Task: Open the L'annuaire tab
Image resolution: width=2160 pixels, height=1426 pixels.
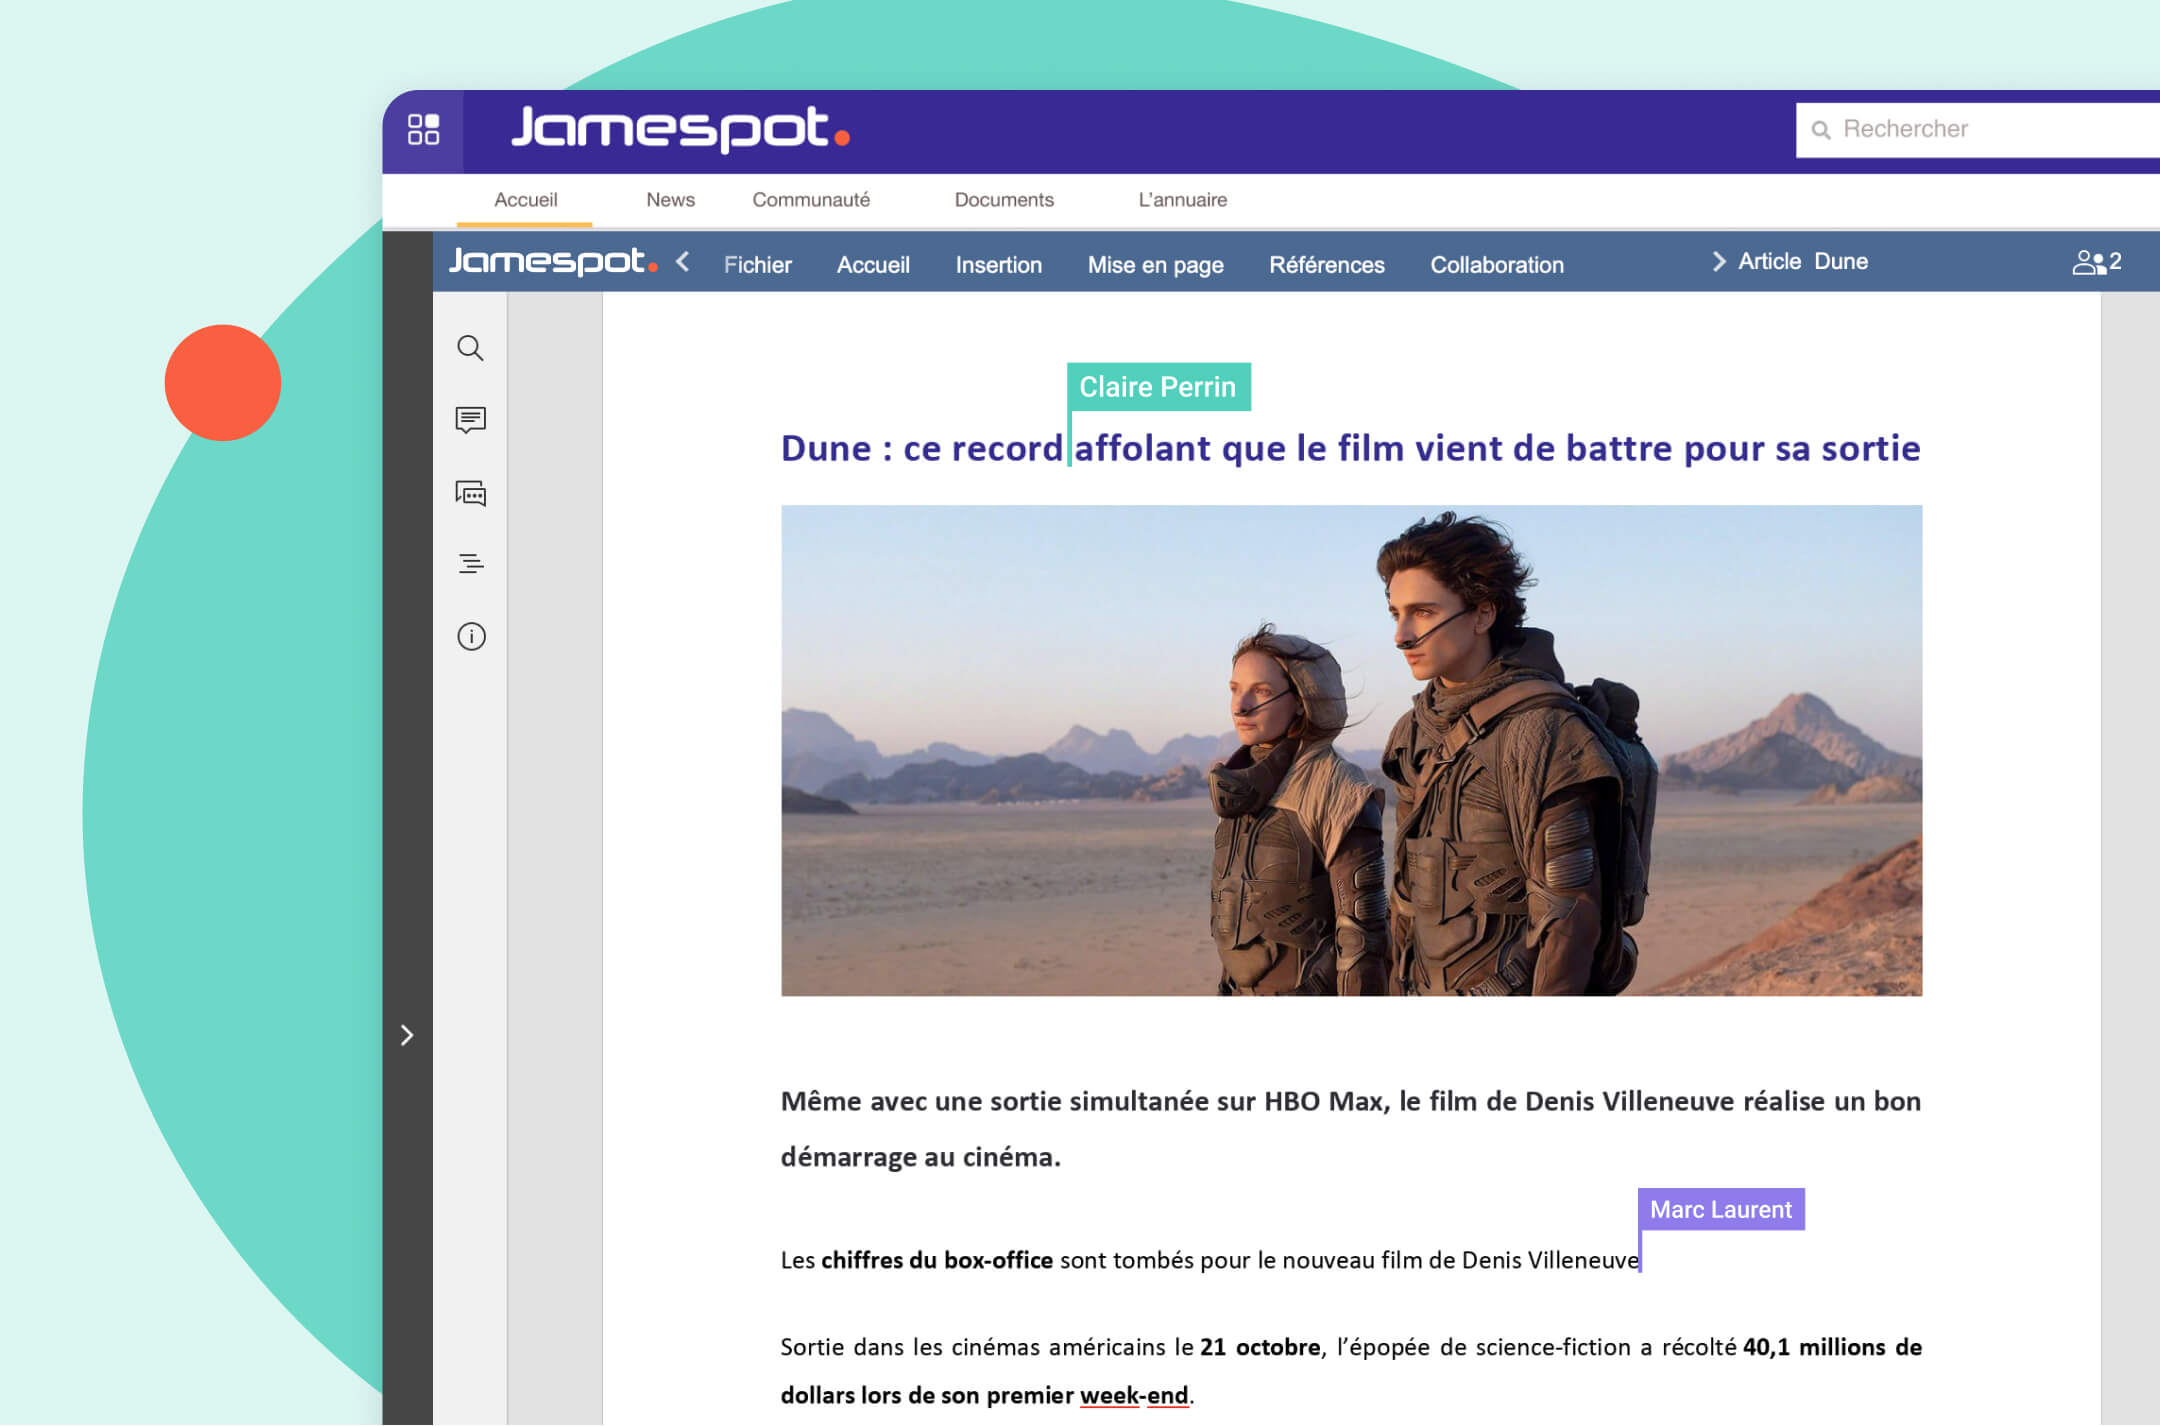Action: tap(1182, 200)
